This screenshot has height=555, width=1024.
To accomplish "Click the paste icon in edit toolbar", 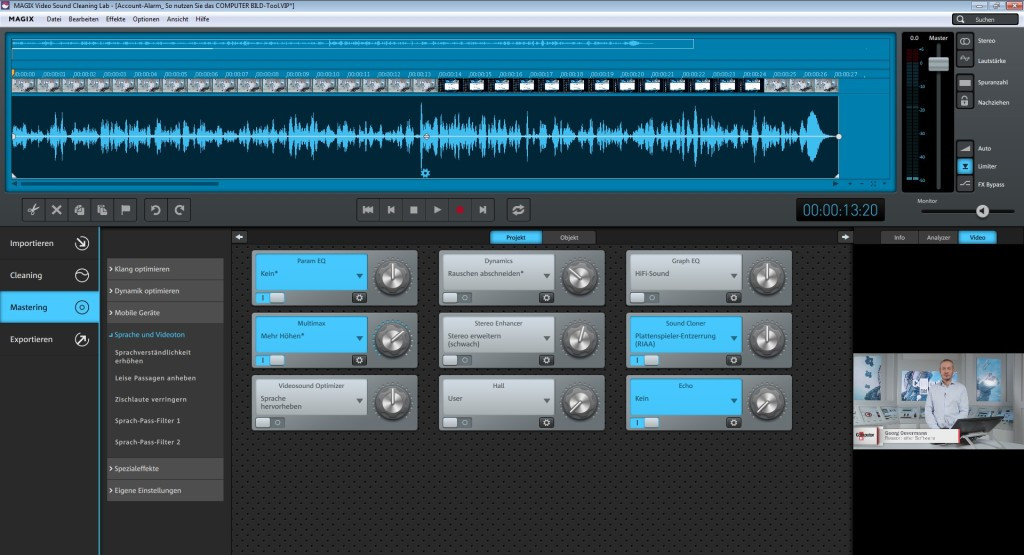I will tap(103, 210).
